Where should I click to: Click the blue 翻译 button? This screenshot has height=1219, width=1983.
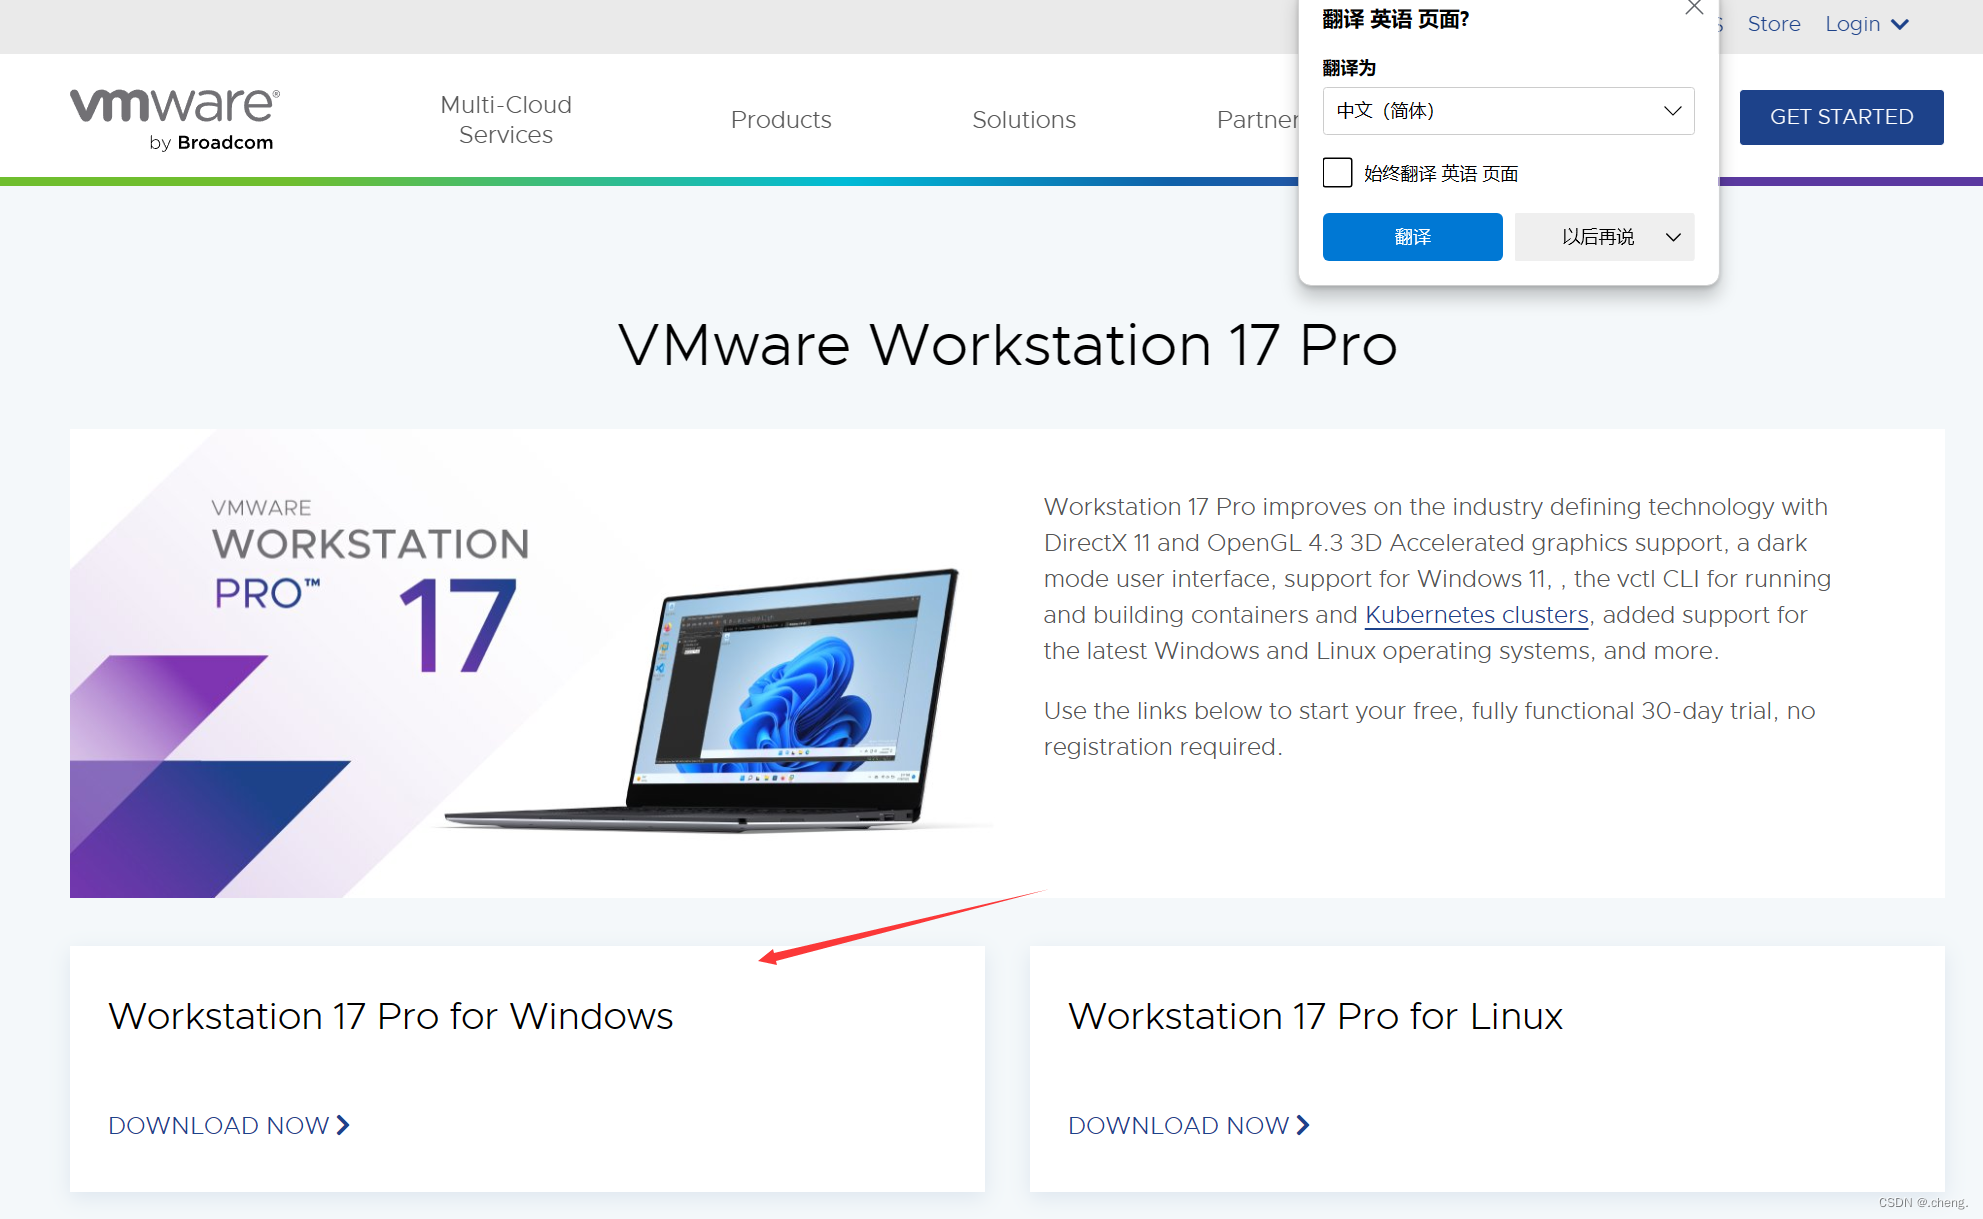click(x=1412, y=237)
